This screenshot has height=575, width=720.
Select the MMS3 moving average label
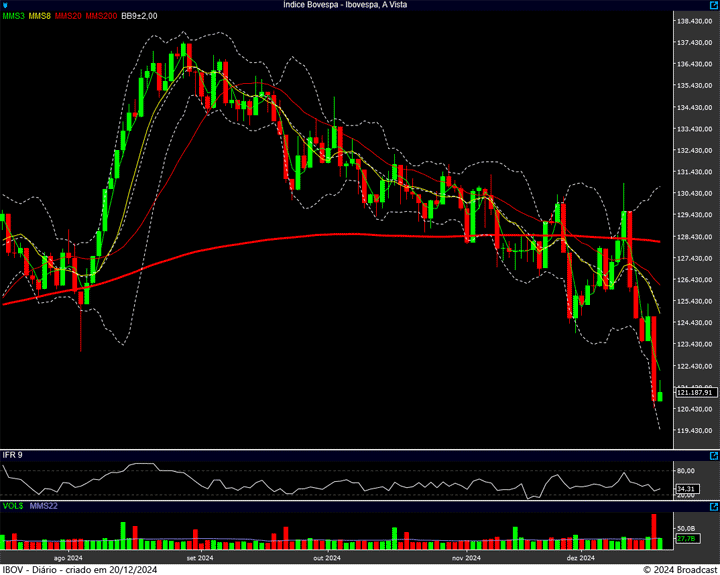pyautogui.click(x=14, y=16)
